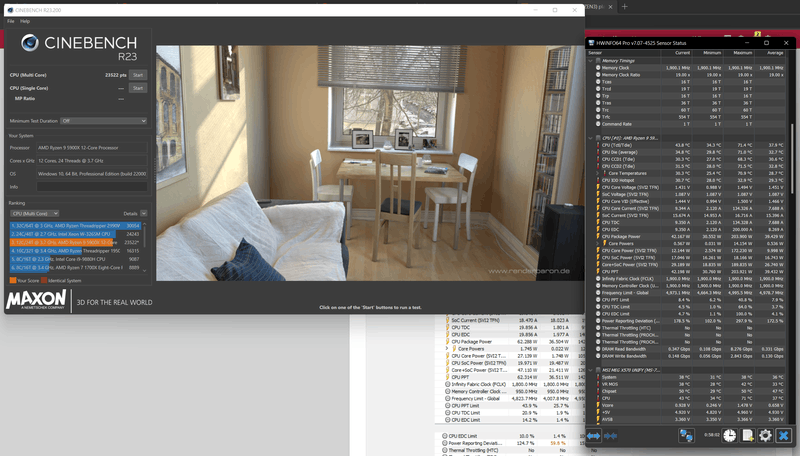
Task: Select ranking row Intel Xeon W-3265M
Action: click(x=75, y=234)
